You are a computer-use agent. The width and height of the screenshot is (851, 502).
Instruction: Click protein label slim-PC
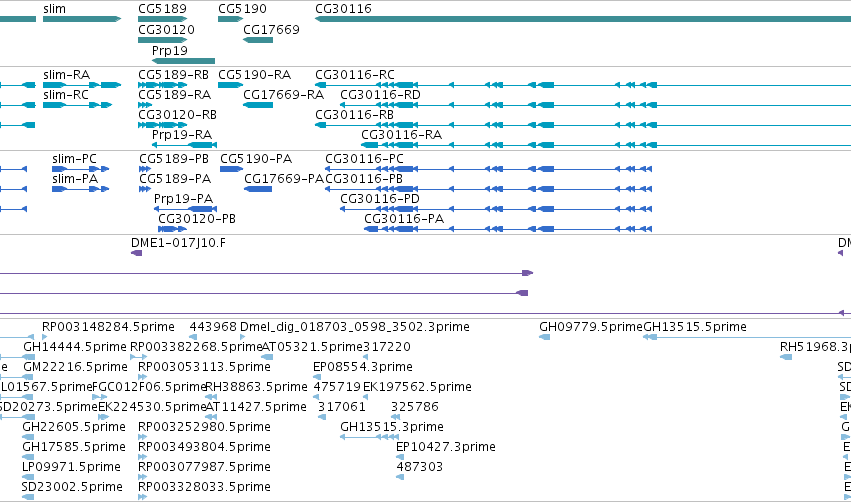(74, 158)
